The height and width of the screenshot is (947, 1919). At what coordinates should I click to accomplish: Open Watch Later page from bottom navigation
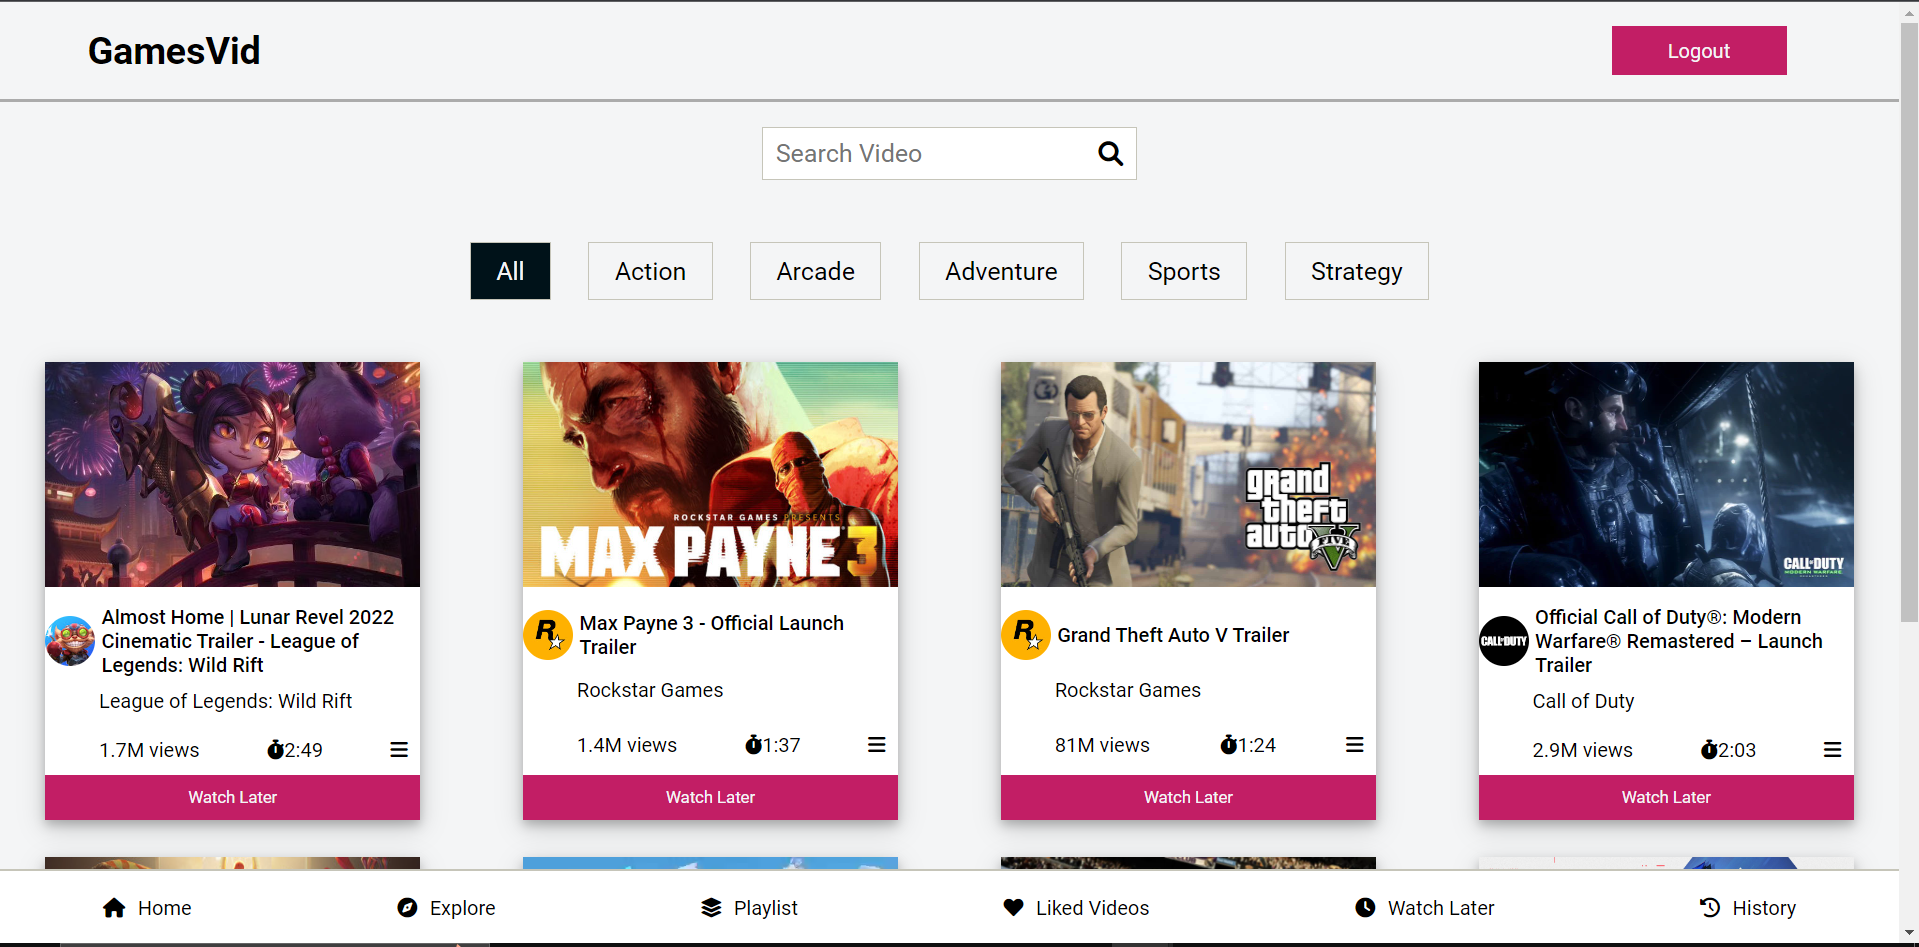(x=1424, y=908)
